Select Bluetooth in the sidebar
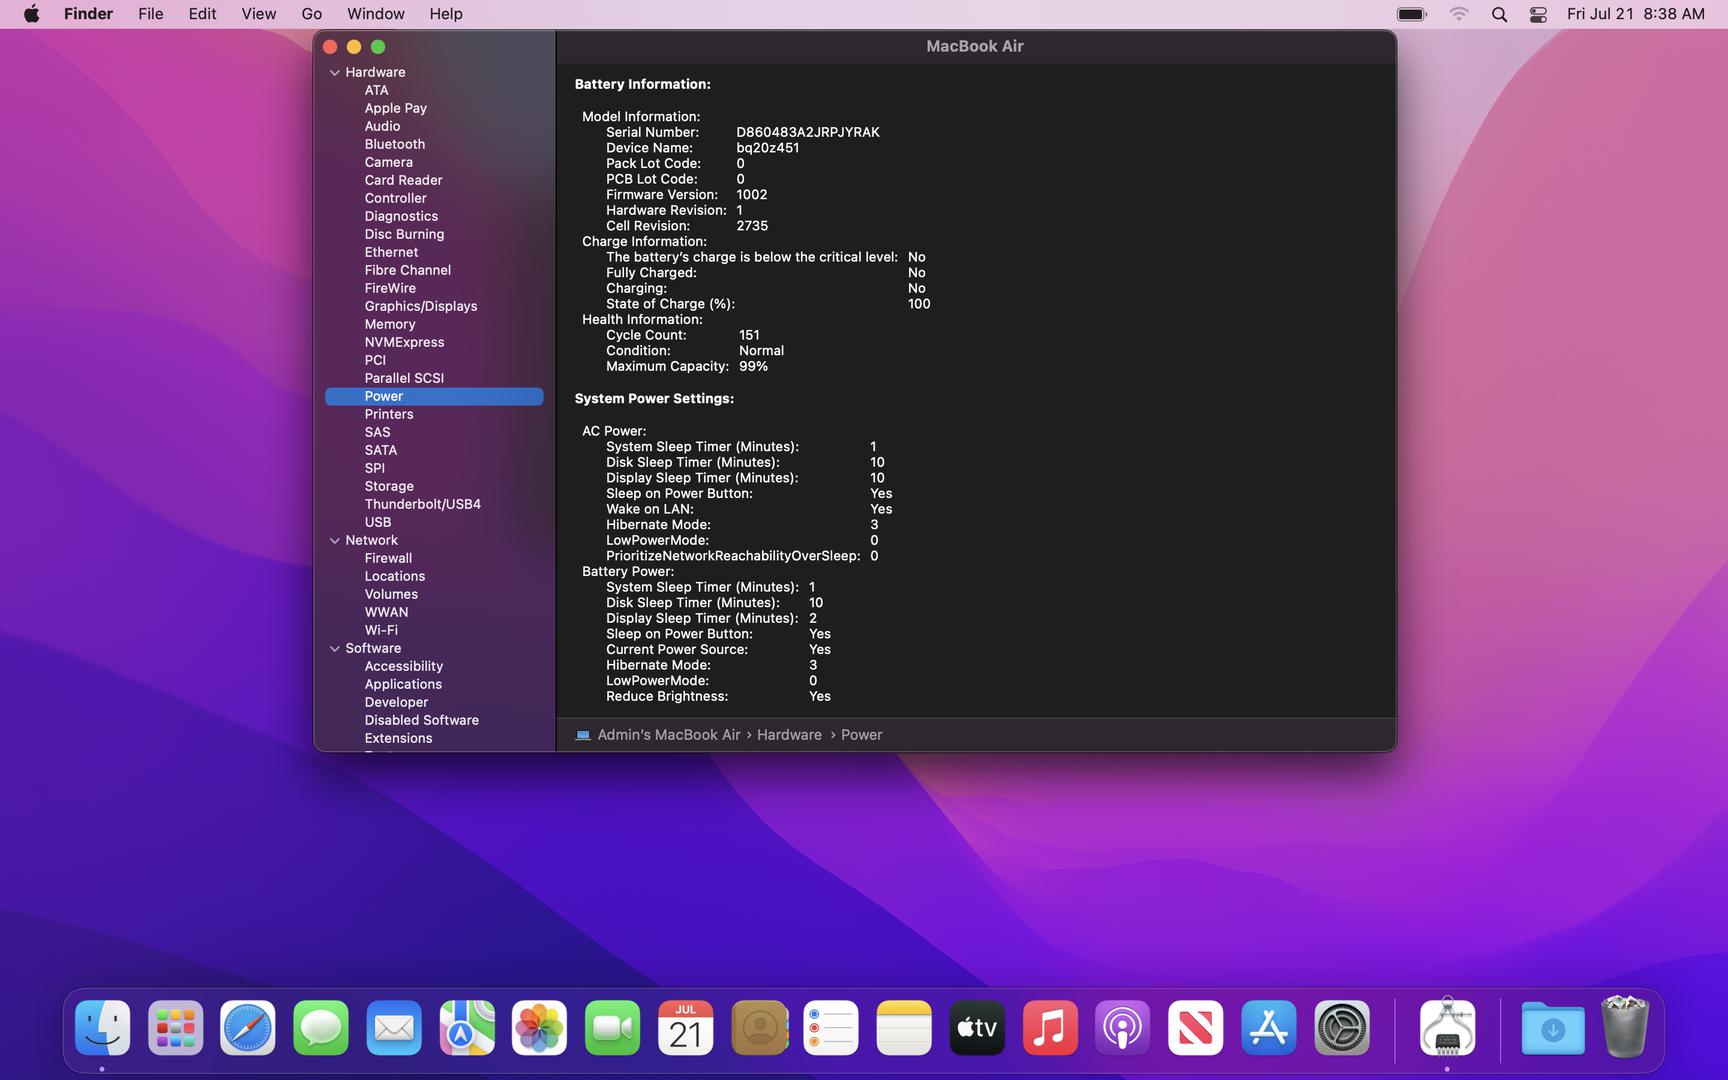 (395, 144)
